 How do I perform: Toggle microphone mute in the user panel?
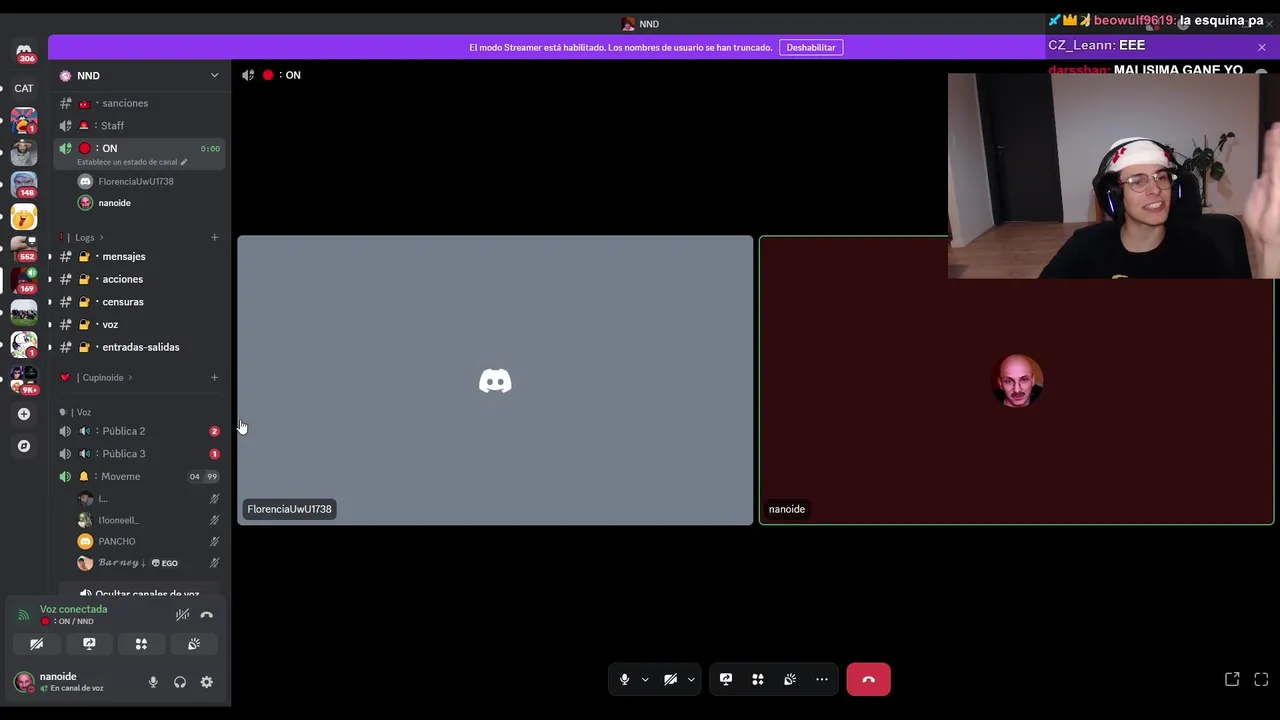(x=153, y=682)
